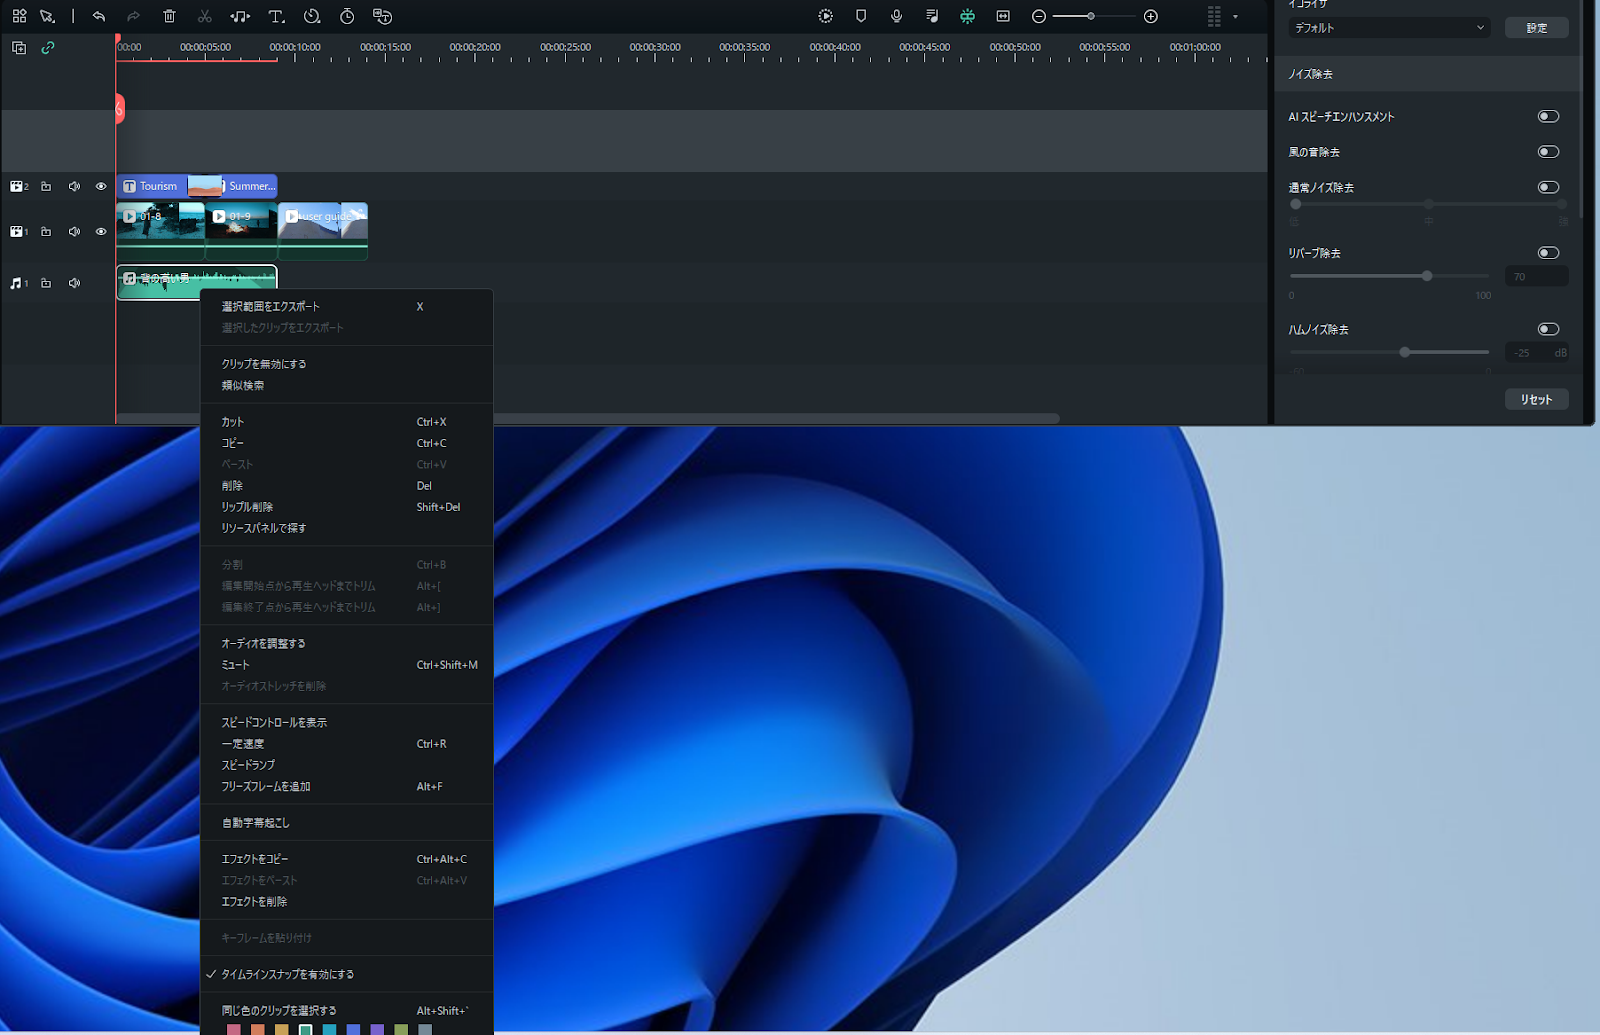The image size is (1600, 1035).
Task: Click the リセット button
Action: click(x=1537, y=399)
